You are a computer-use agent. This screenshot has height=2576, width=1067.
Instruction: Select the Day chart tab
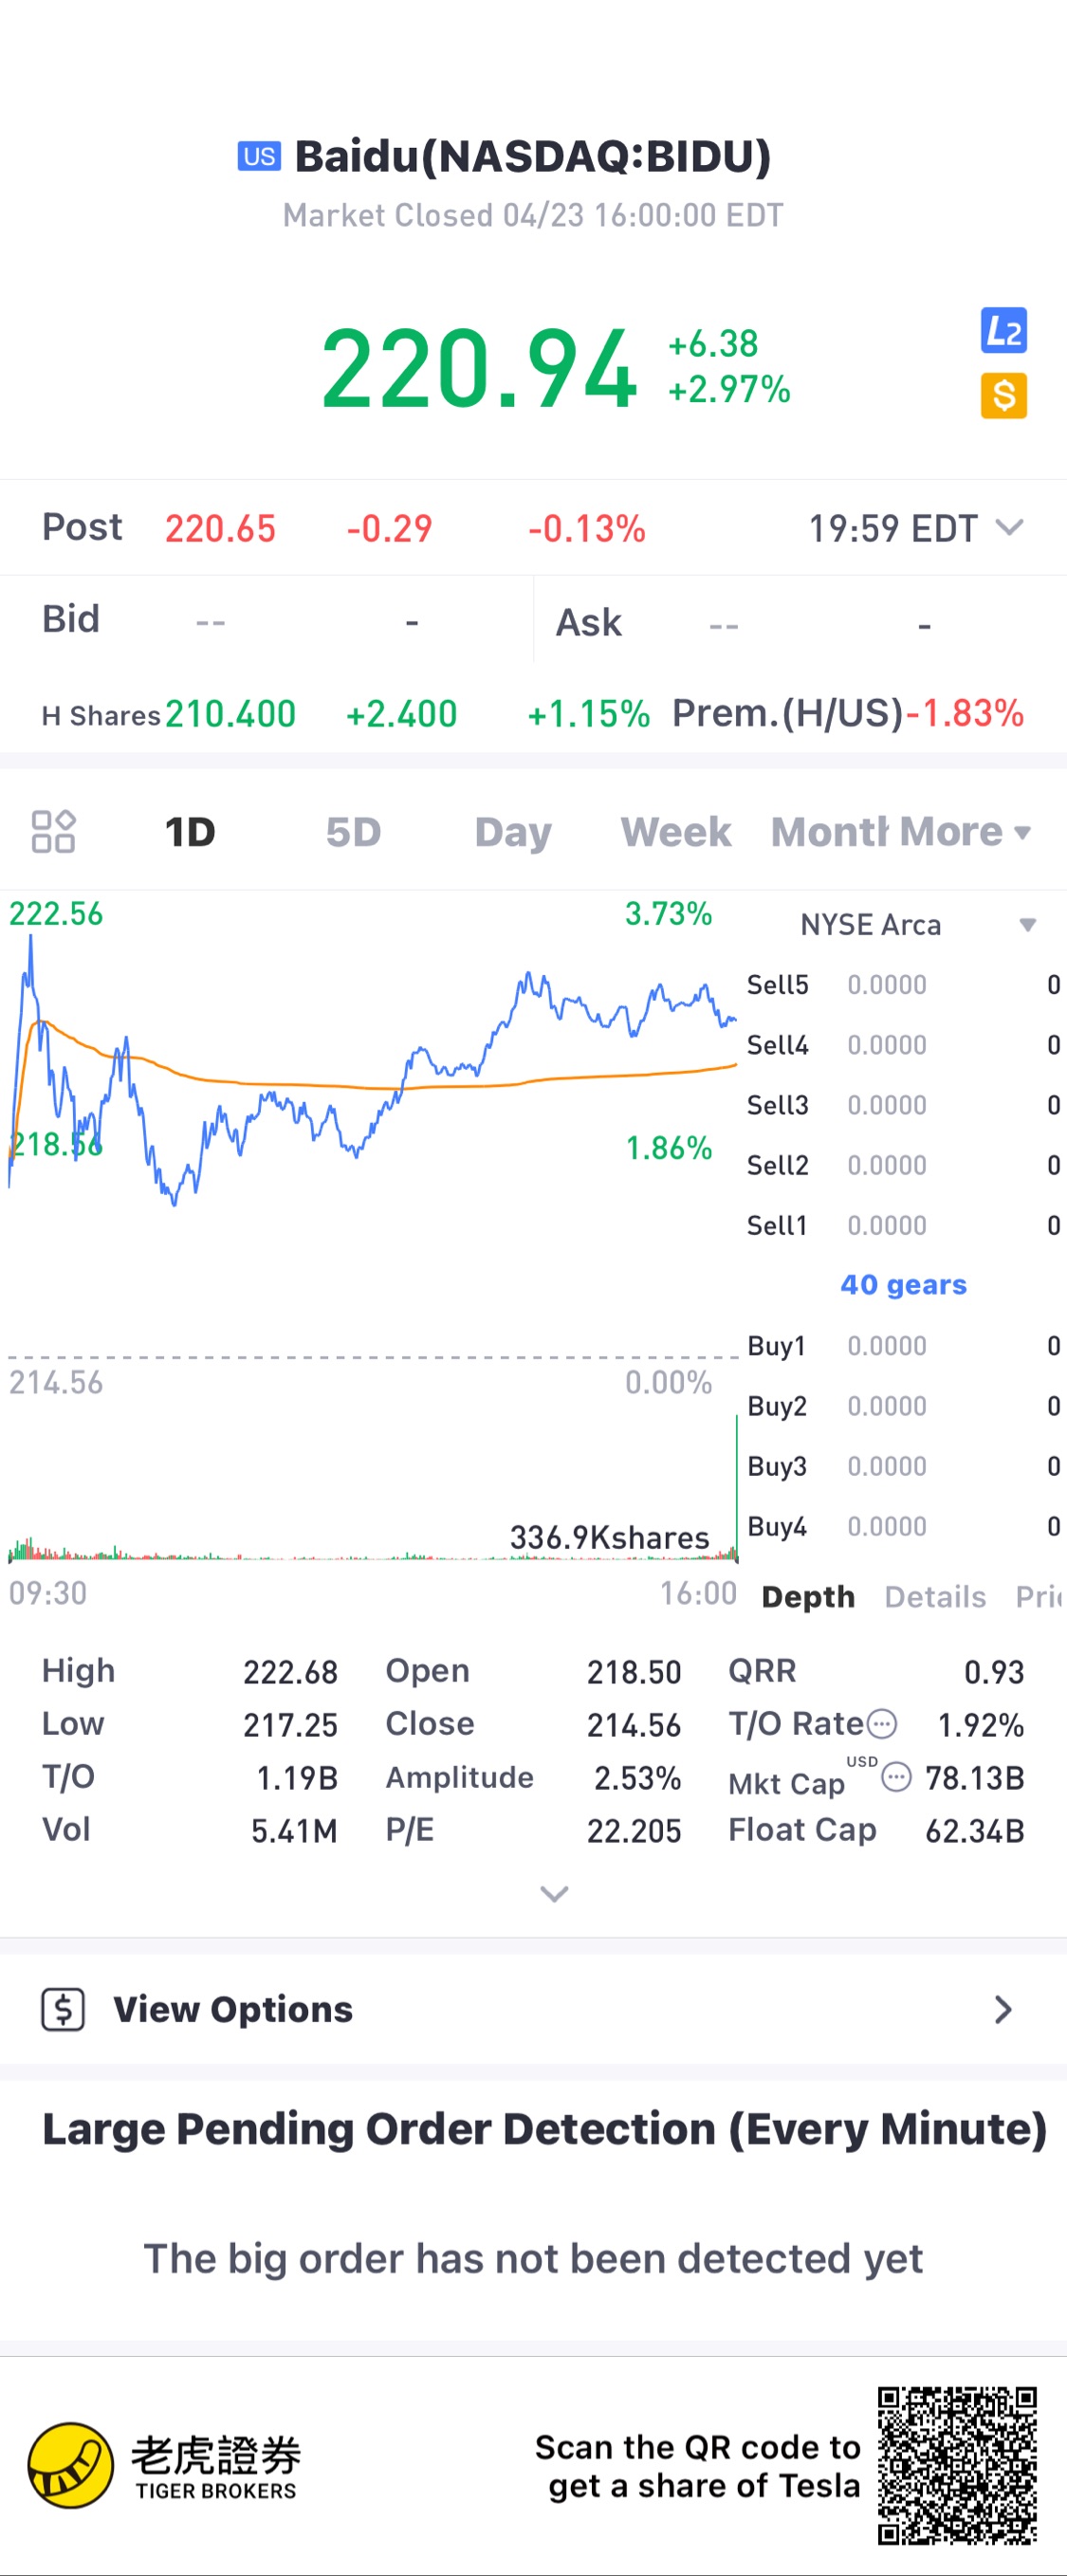513,832
